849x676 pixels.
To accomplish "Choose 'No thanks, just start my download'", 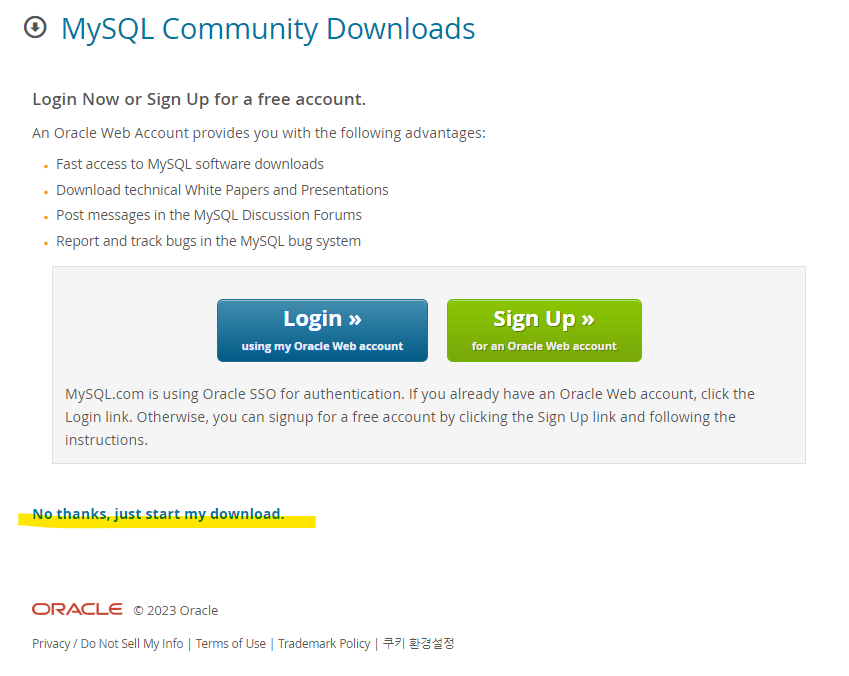I will 158,514.
